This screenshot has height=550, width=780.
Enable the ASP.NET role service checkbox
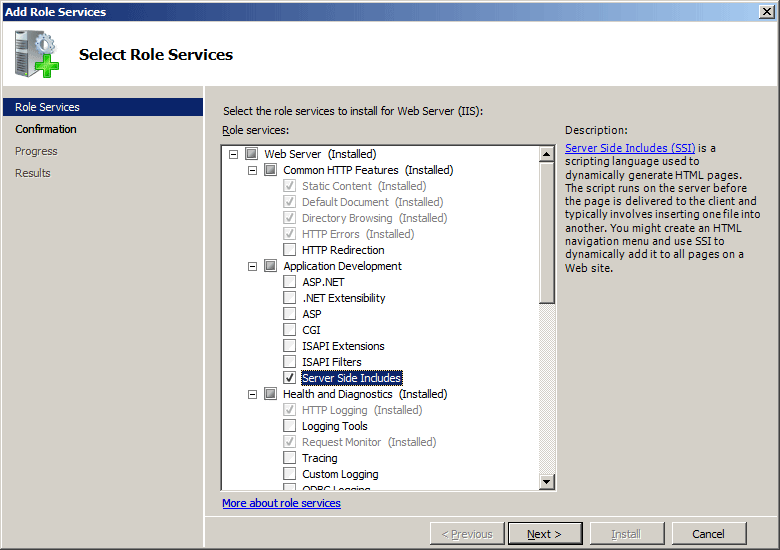coord(290,282)
